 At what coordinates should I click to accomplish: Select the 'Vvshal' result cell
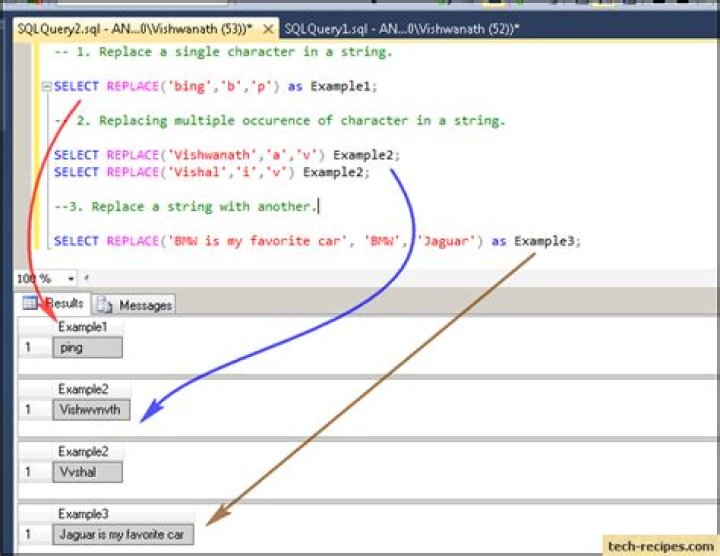(88, 472)
